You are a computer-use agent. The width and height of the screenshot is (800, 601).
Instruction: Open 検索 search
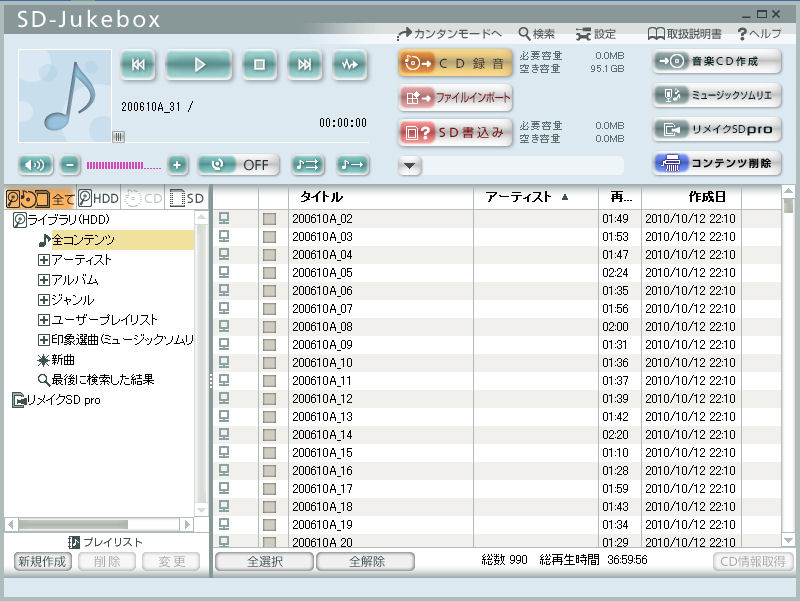(537, 34)
